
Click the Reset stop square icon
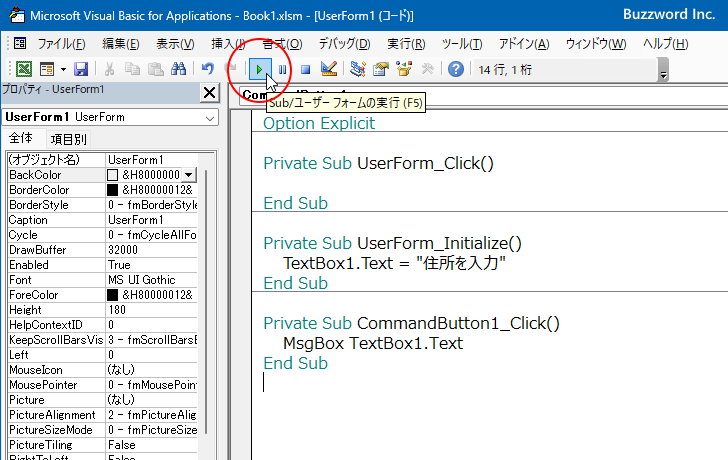click(305, 70)
